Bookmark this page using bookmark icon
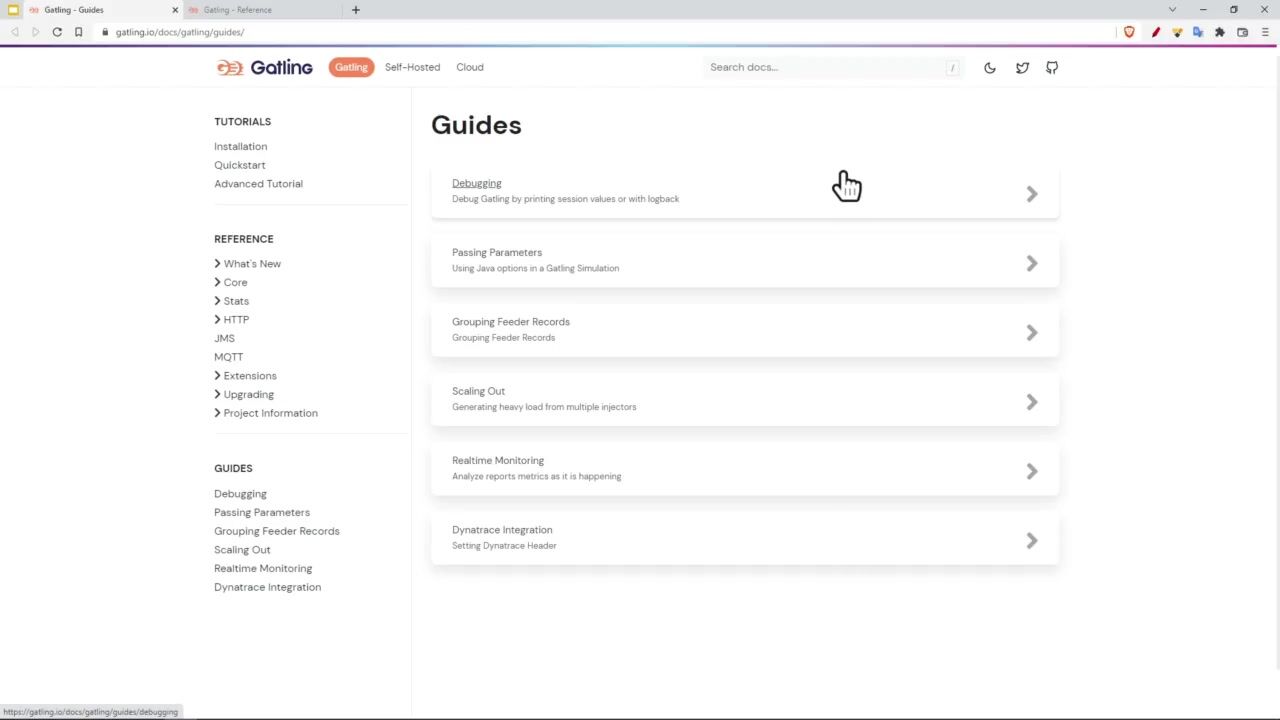 click(x=78, y=32)
